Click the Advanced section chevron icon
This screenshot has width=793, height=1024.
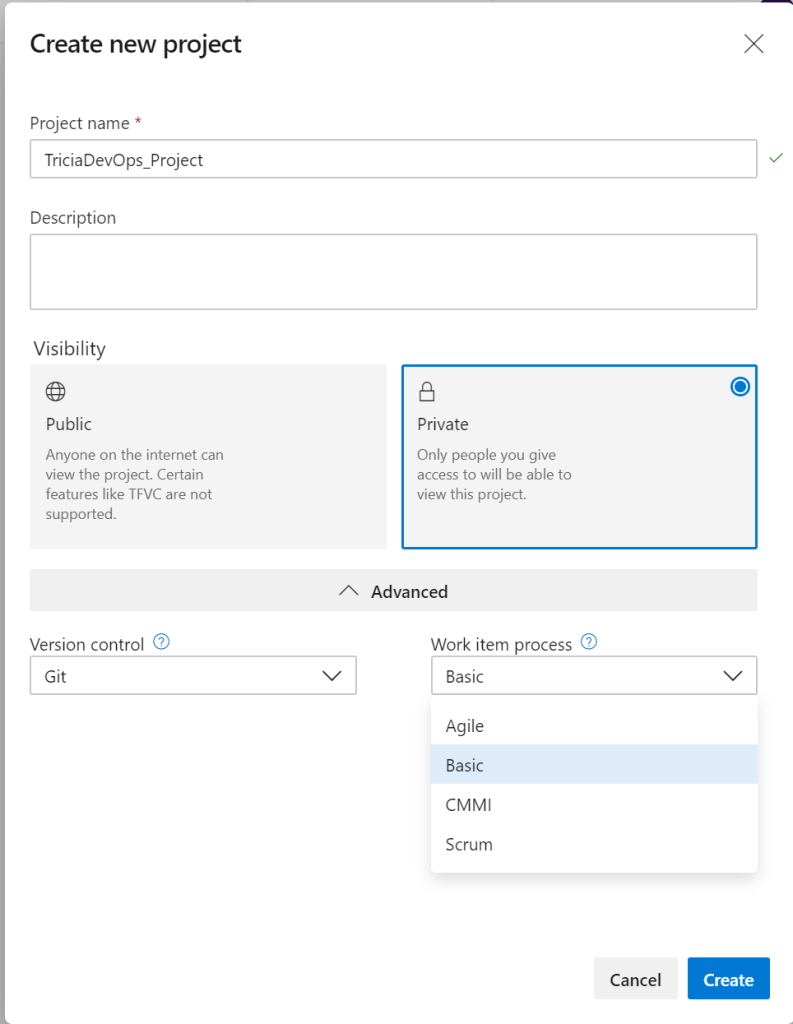pyautogui.click(x=348, y=591)
